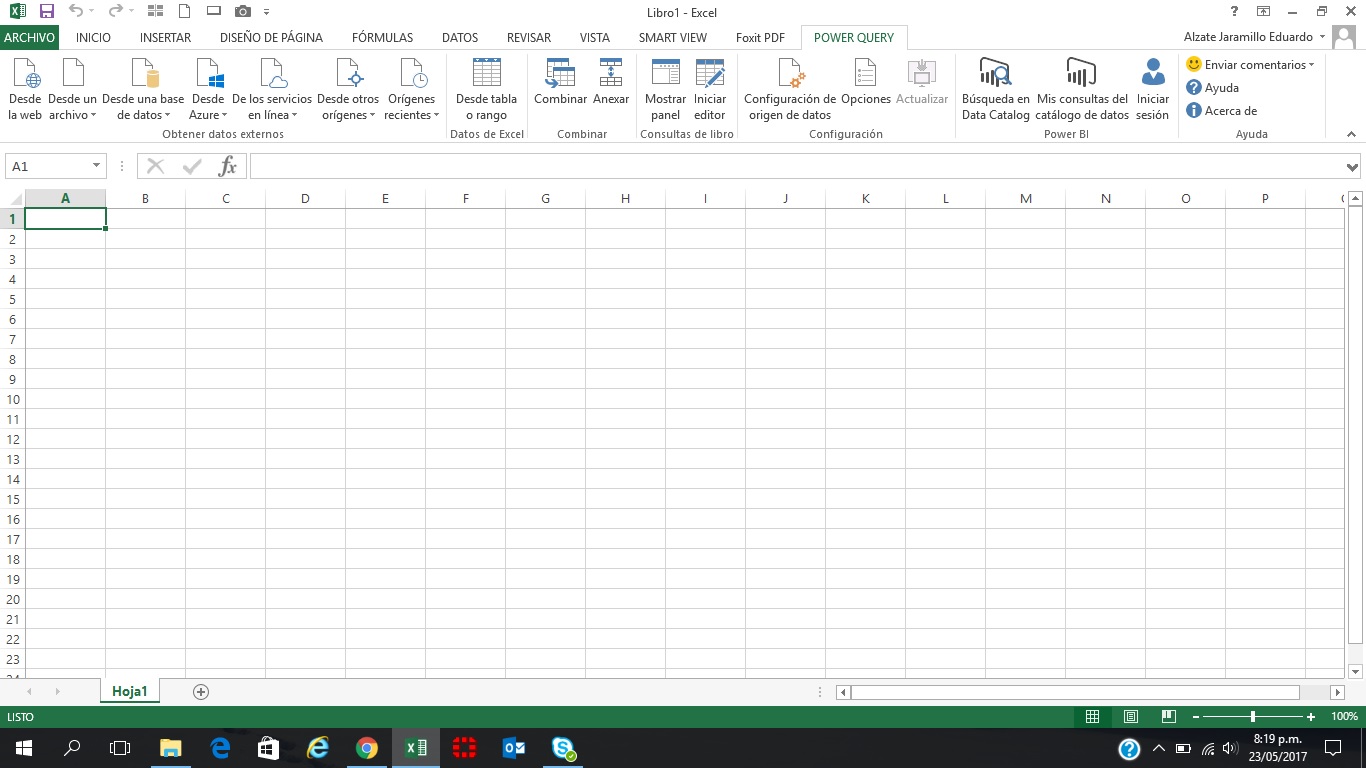Click the Desde la web icon

25,74
